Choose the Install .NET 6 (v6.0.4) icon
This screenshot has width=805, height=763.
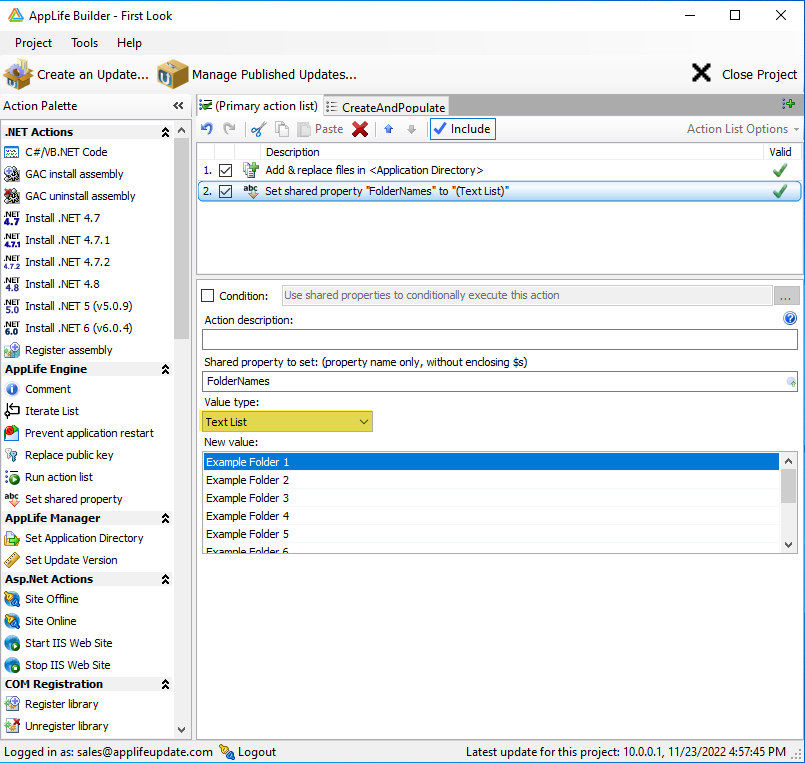point(12,328)
